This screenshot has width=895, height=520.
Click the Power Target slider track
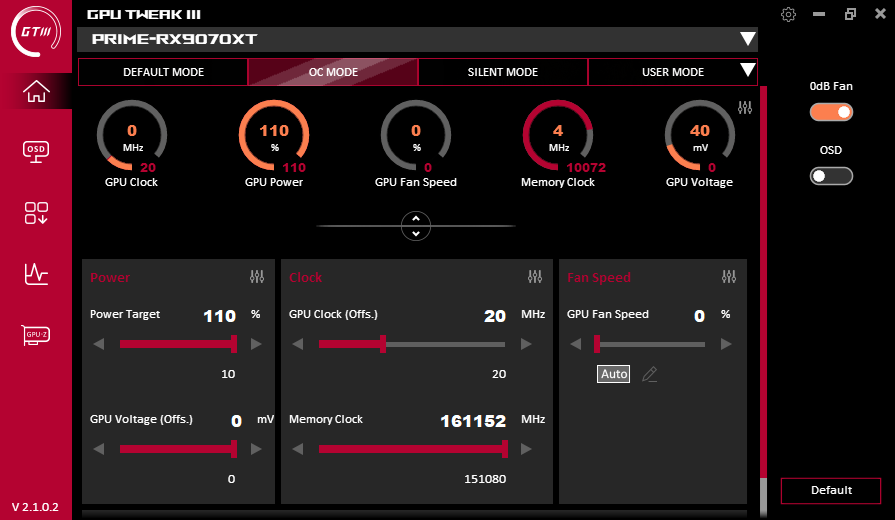[176, 344]
